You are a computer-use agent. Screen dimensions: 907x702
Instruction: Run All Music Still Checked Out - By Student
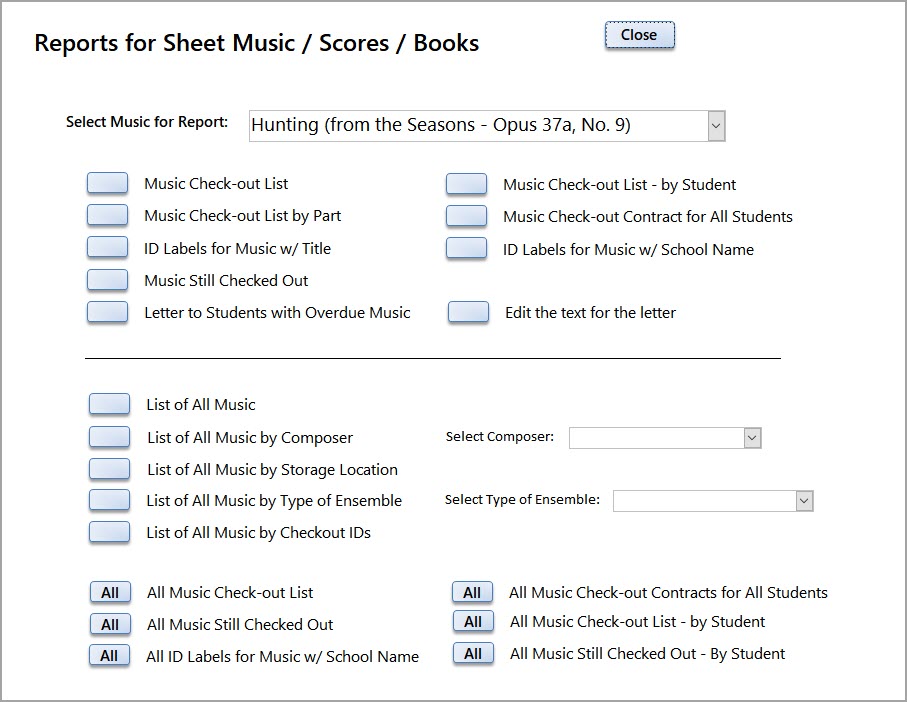click(x=472, y=655)
